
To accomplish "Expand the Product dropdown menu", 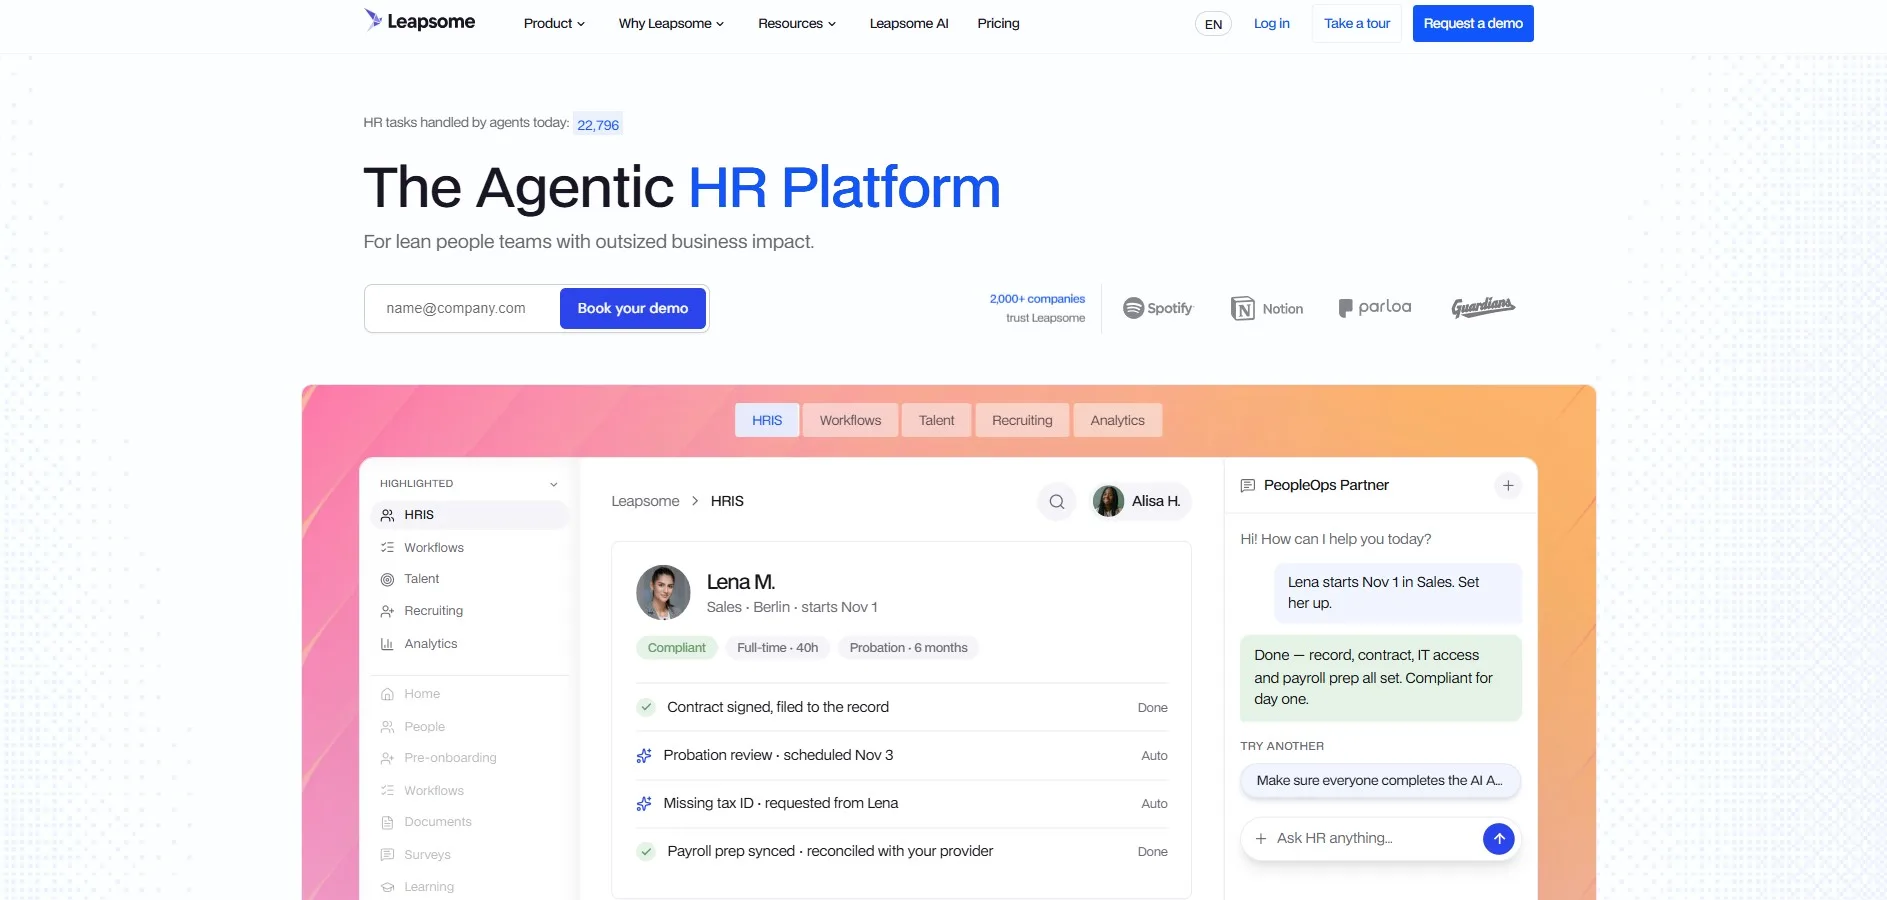I will (x=554, y=23).
